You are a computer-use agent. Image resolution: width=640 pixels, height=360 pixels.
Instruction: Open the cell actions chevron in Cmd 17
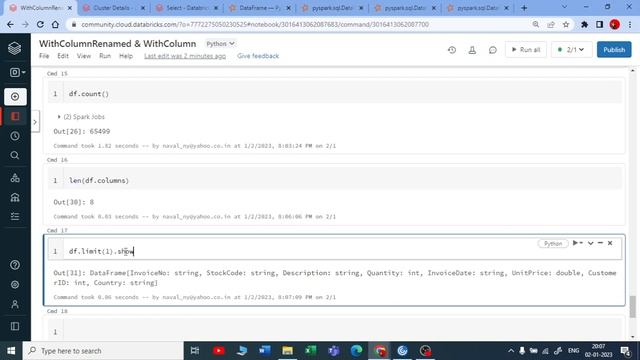click(590, 243)
